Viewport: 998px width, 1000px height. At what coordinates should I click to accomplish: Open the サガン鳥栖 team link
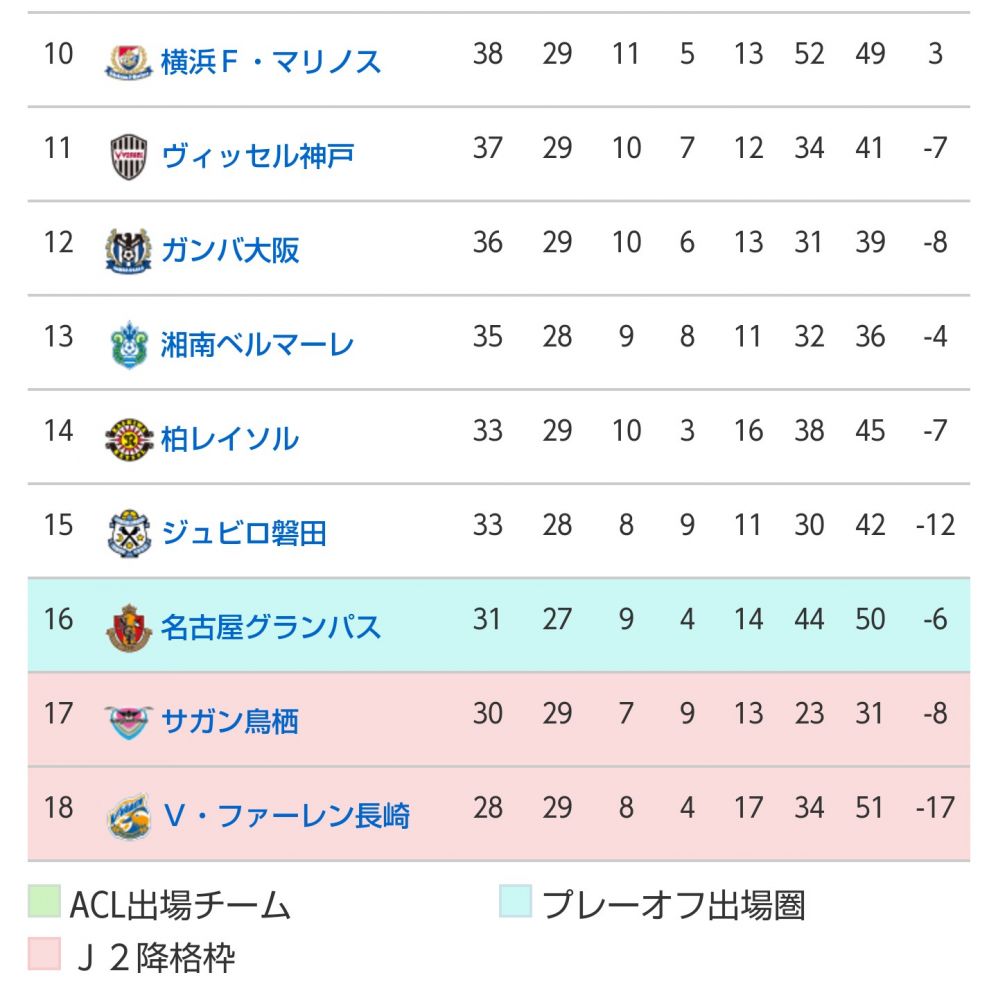230,722
